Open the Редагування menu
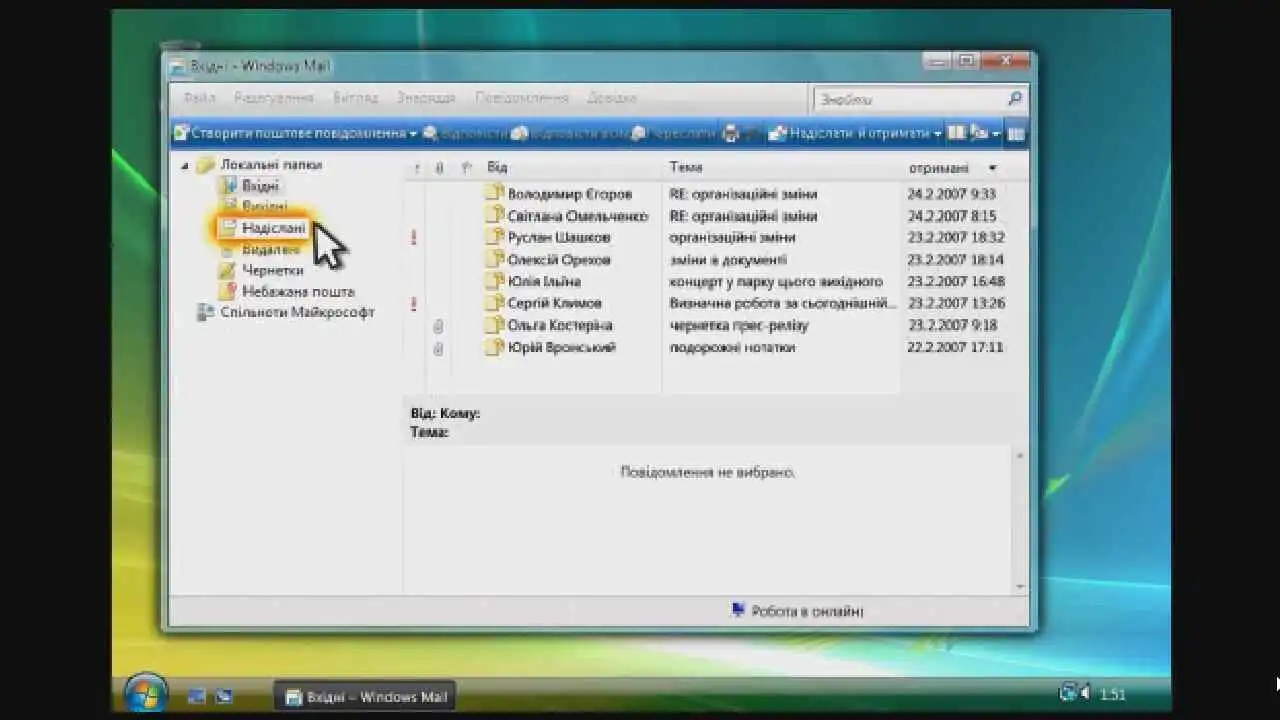 274,98
